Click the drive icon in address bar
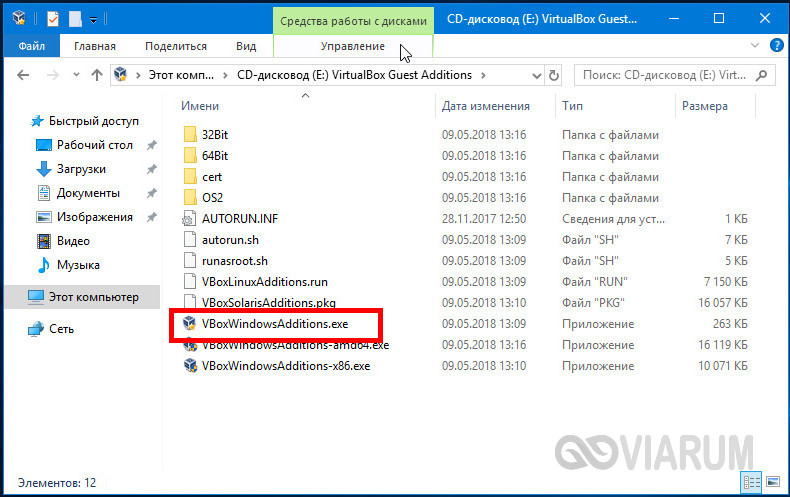The height and width of the screenshot is (497, 790). [x=120, y=75]
